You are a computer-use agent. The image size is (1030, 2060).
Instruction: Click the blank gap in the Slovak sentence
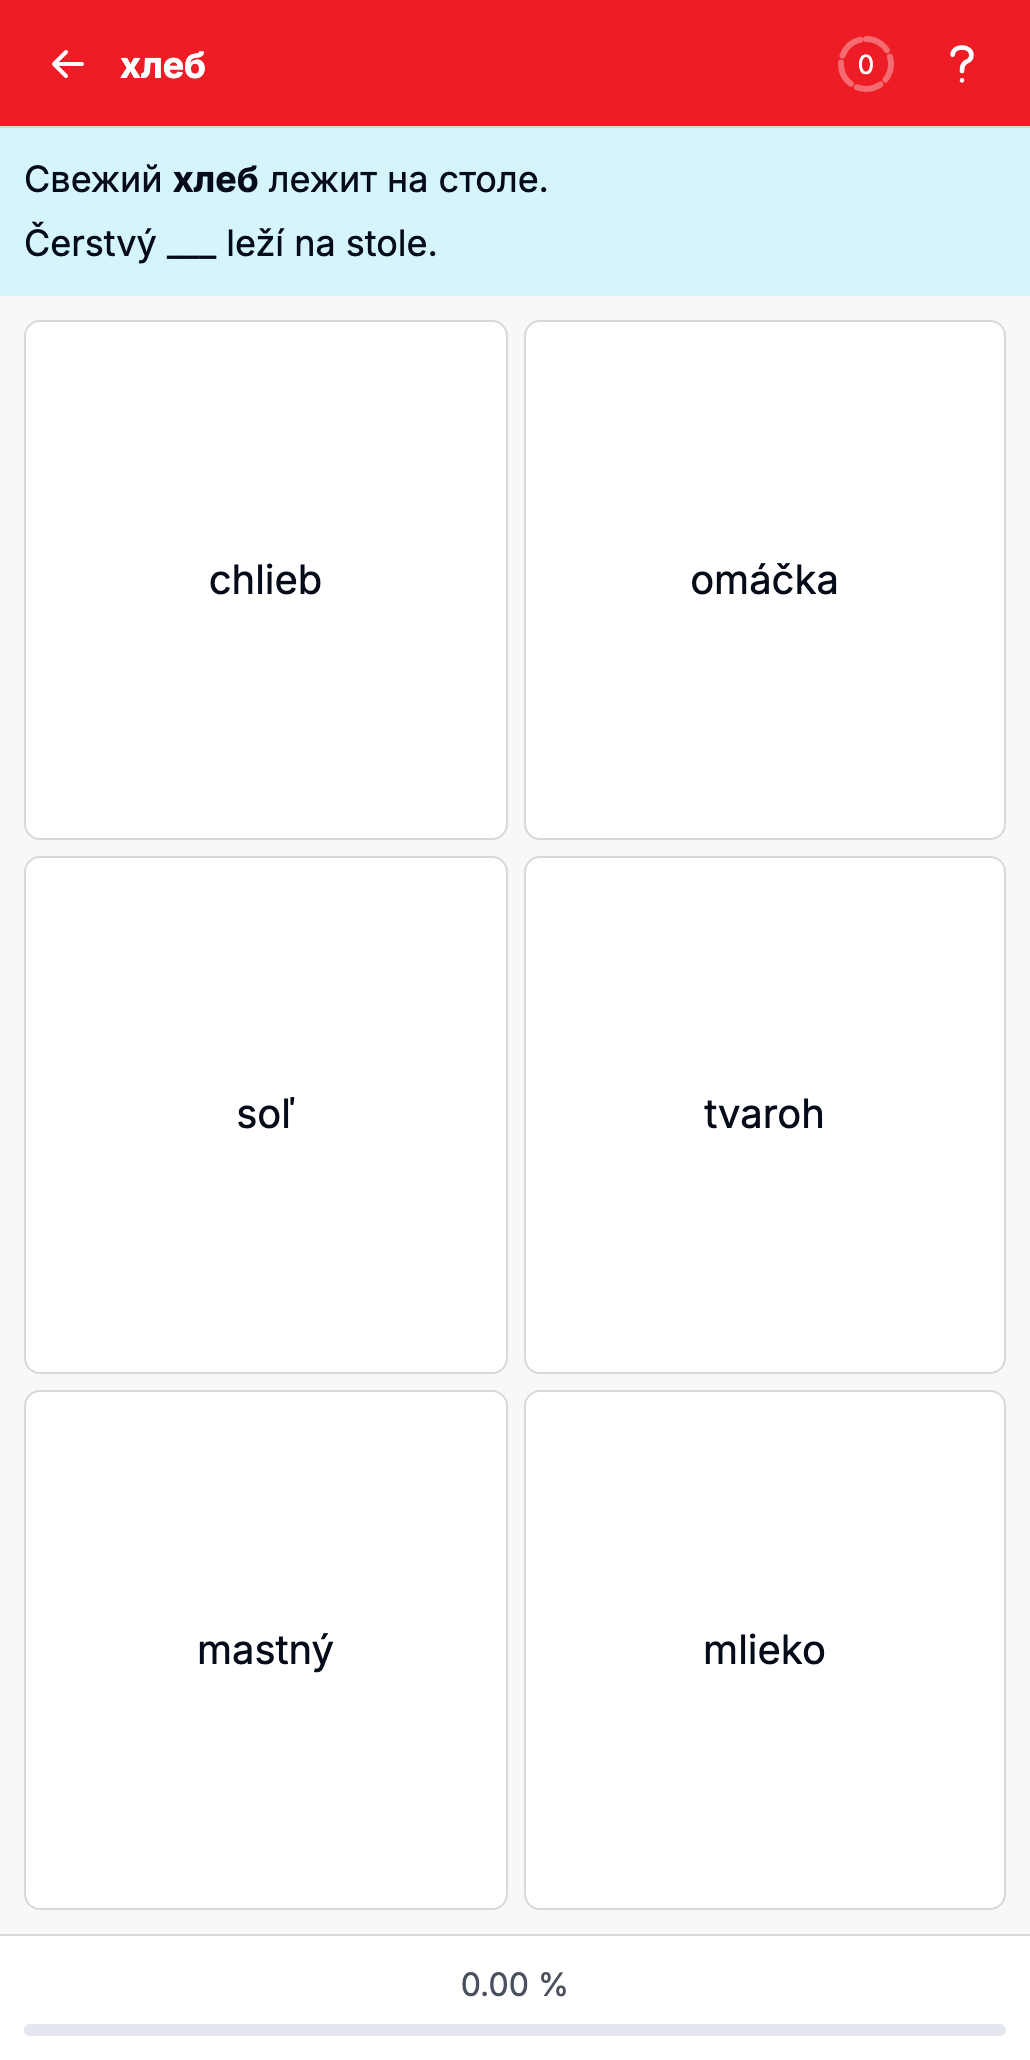[x=191, y=246]
